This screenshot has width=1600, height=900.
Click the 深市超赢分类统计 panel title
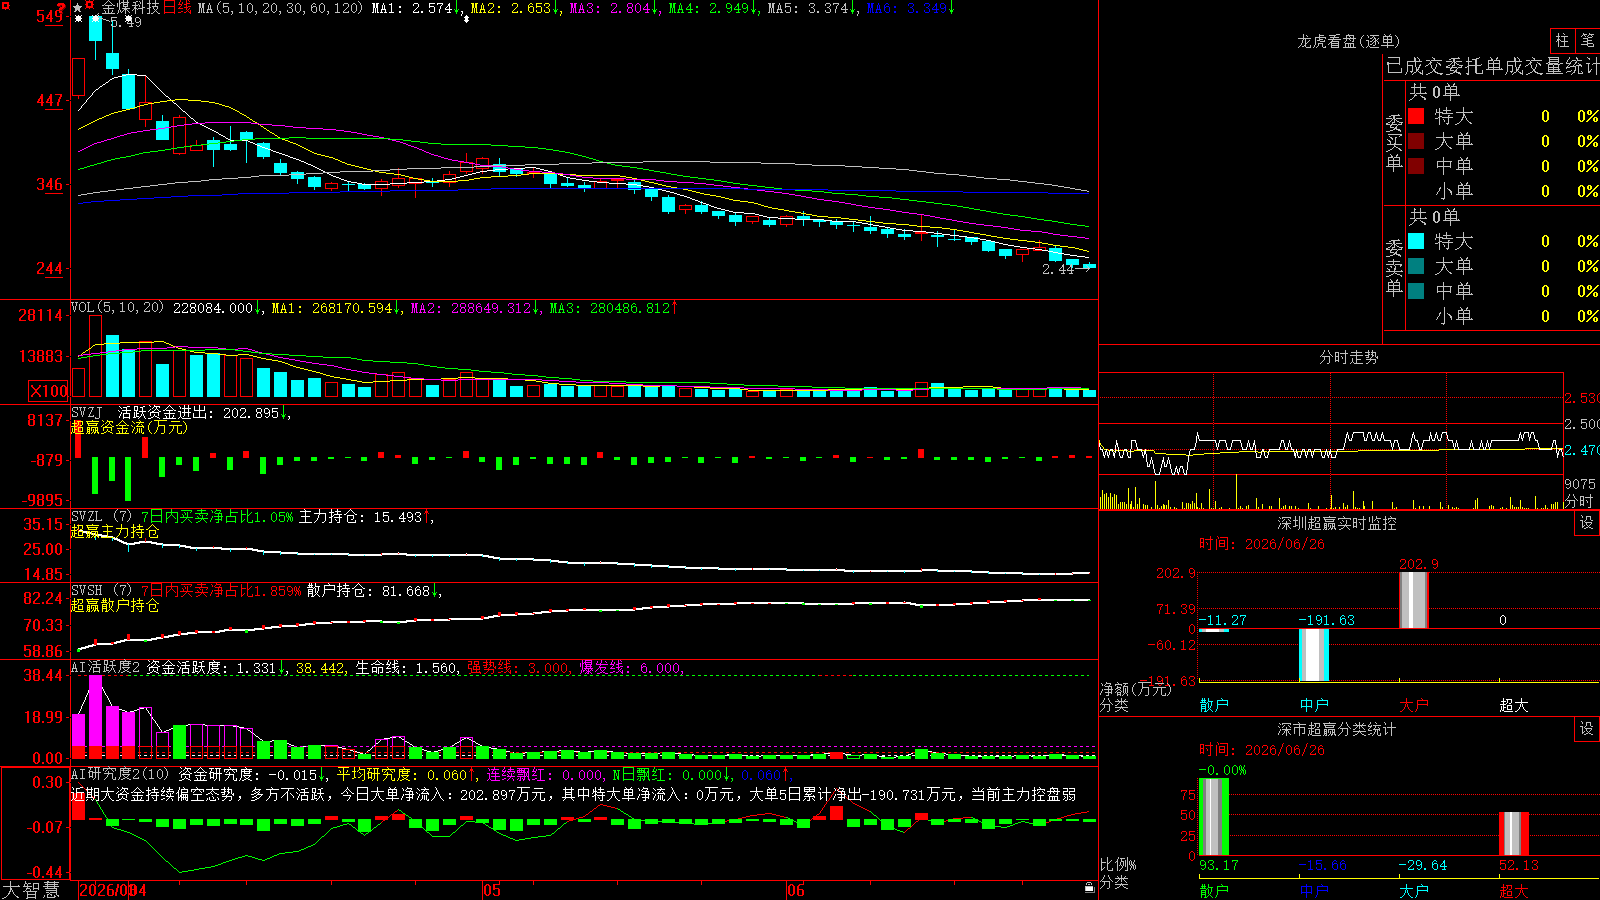1337,729
